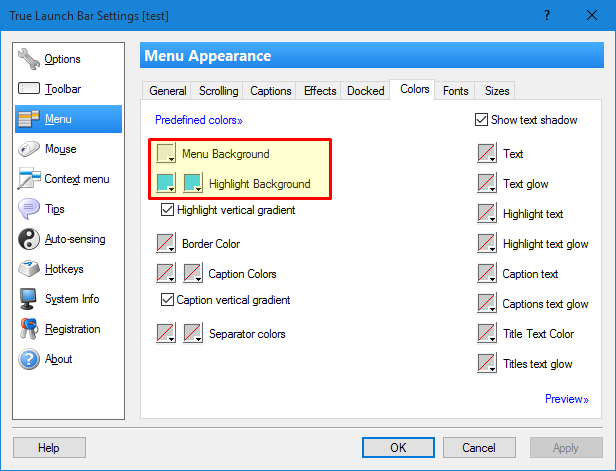Go to Mouse settings
Viewport: 616px width, 471px height.
60,149
